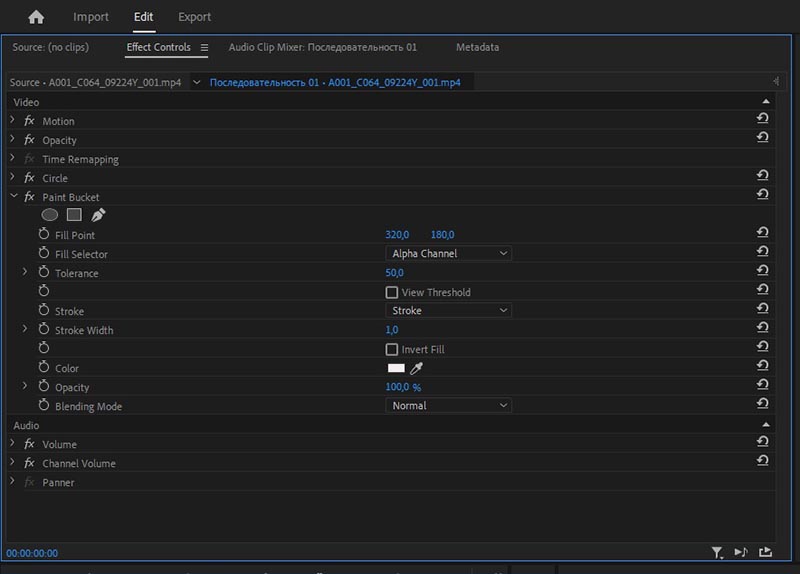The image size is (800, 574).
Task: Select the ellipse mask tool under Paint Bucket
Action: [x=50, y=214]
